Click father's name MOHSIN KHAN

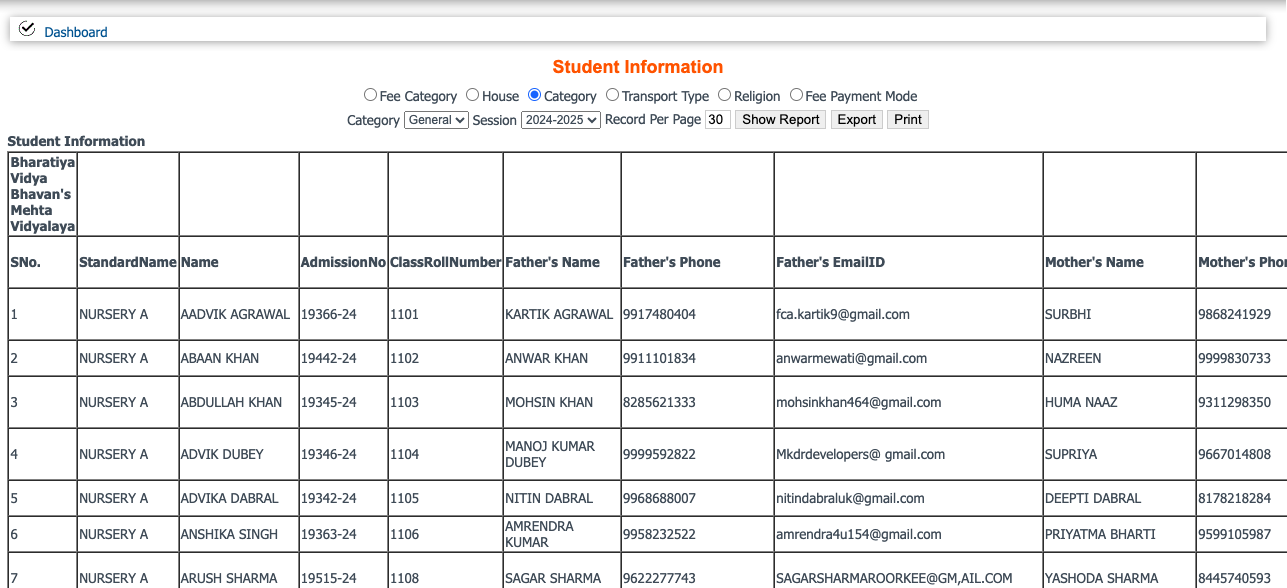click(x=549, y=402)
